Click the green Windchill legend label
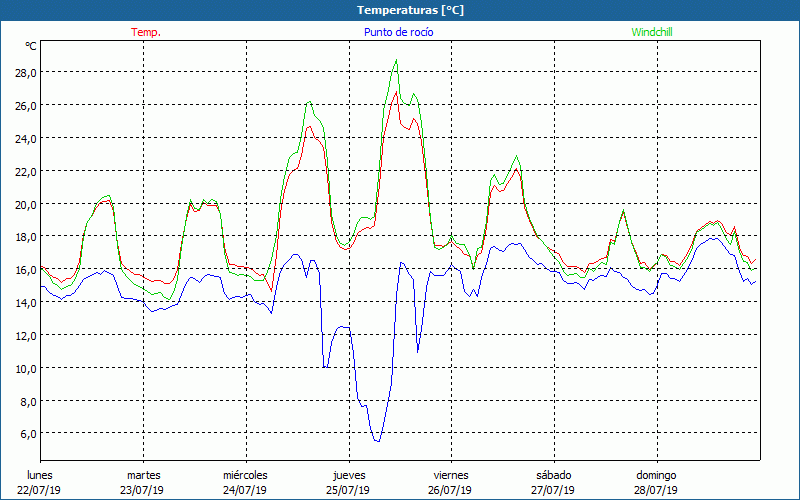Viewport: 800px width, 500px height. [x=652, y=32]
